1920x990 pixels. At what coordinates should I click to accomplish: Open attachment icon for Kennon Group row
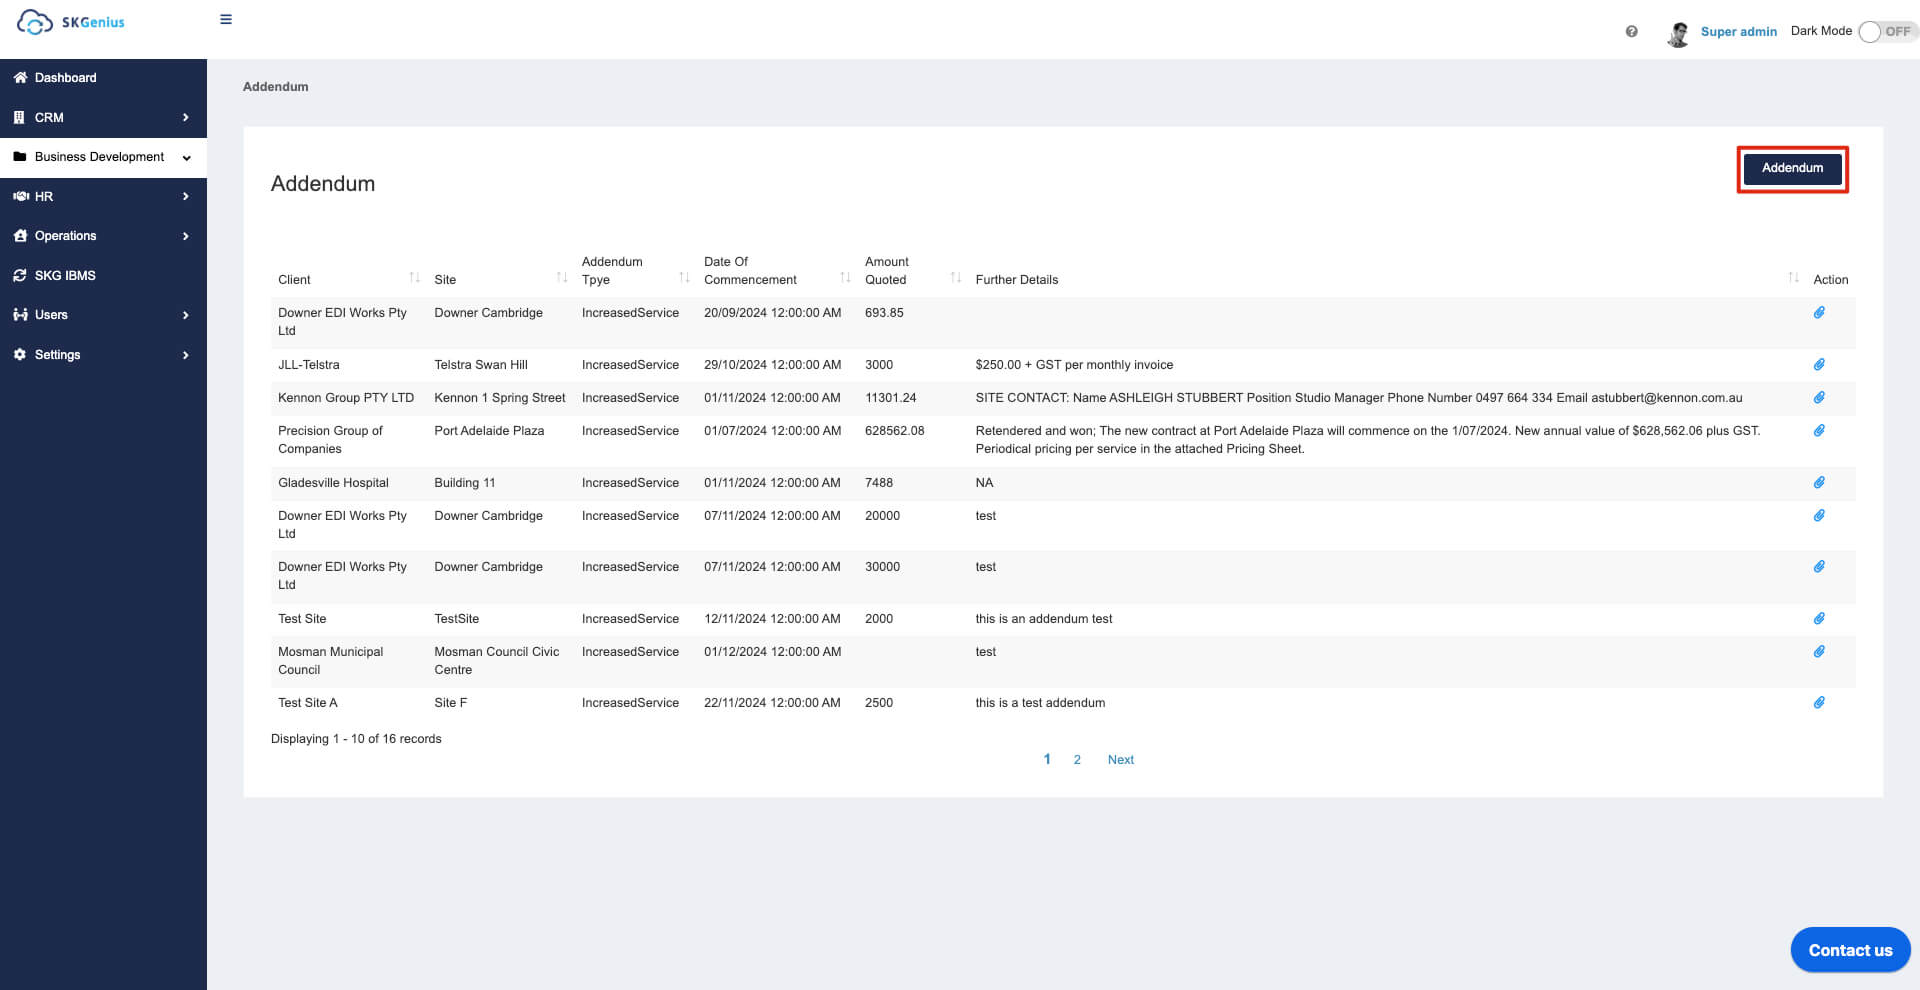tap(1819, 398)
